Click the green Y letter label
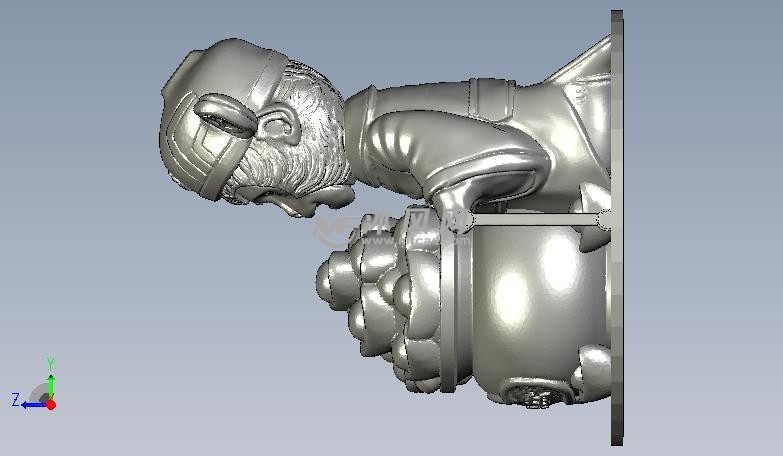This screenshot has height=456, width=783. click(x=50, y=363)
